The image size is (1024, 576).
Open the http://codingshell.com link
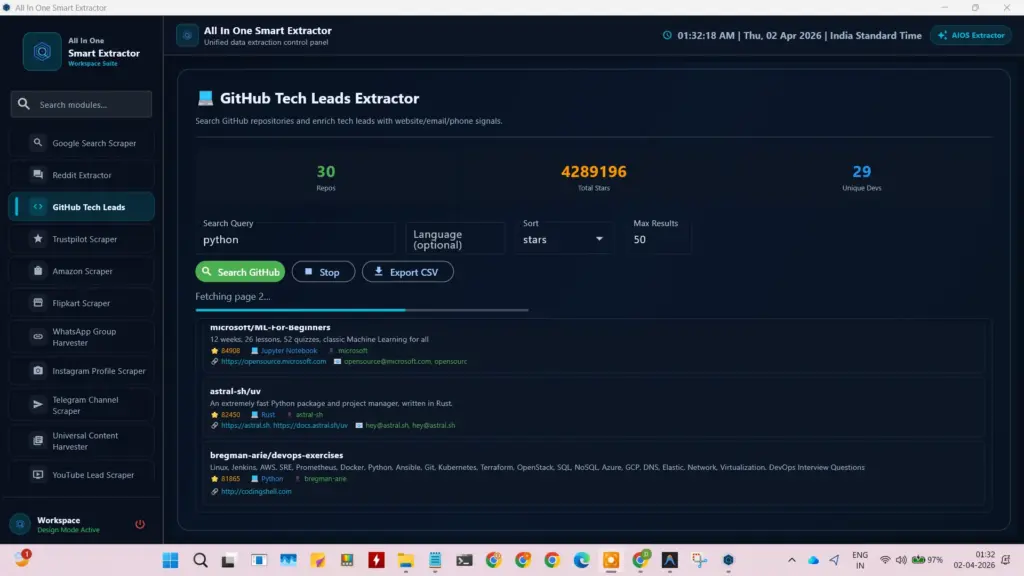point(256,491)
